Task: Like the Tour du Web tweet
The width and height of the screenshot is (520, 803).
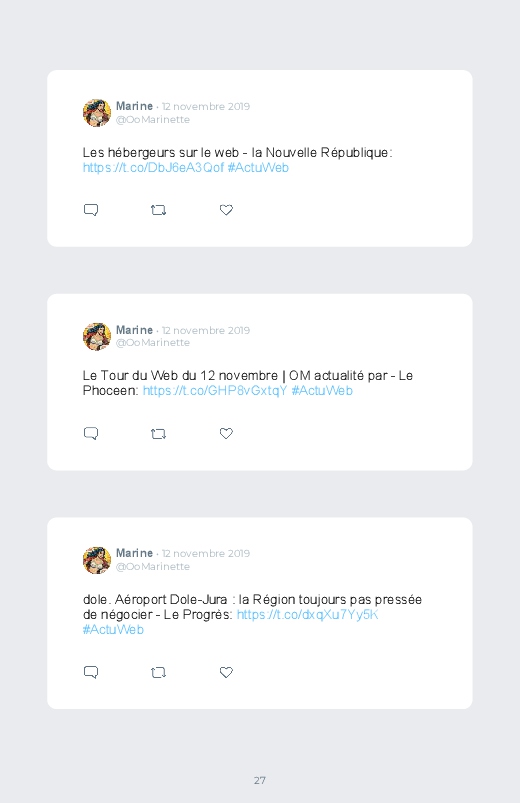Action: [226, 433]
